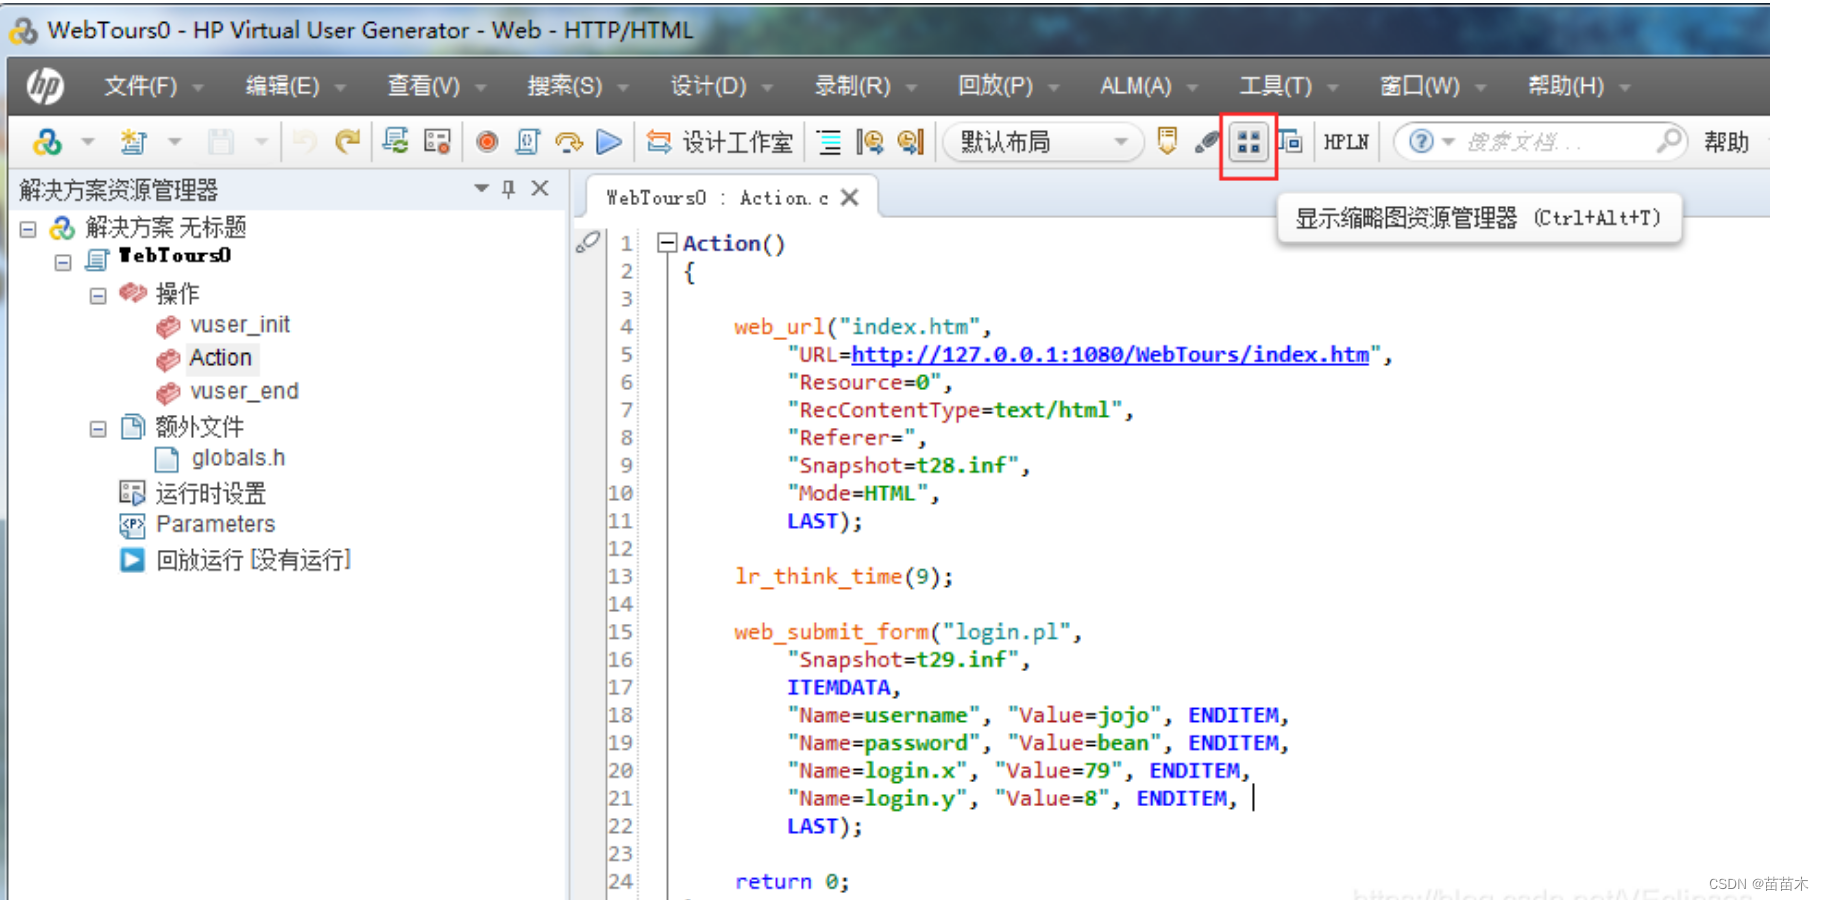The height and width of the screenshot is (900, 1824).
Task: Collapse the WebTours0 script node
Action: pos(63,262)
